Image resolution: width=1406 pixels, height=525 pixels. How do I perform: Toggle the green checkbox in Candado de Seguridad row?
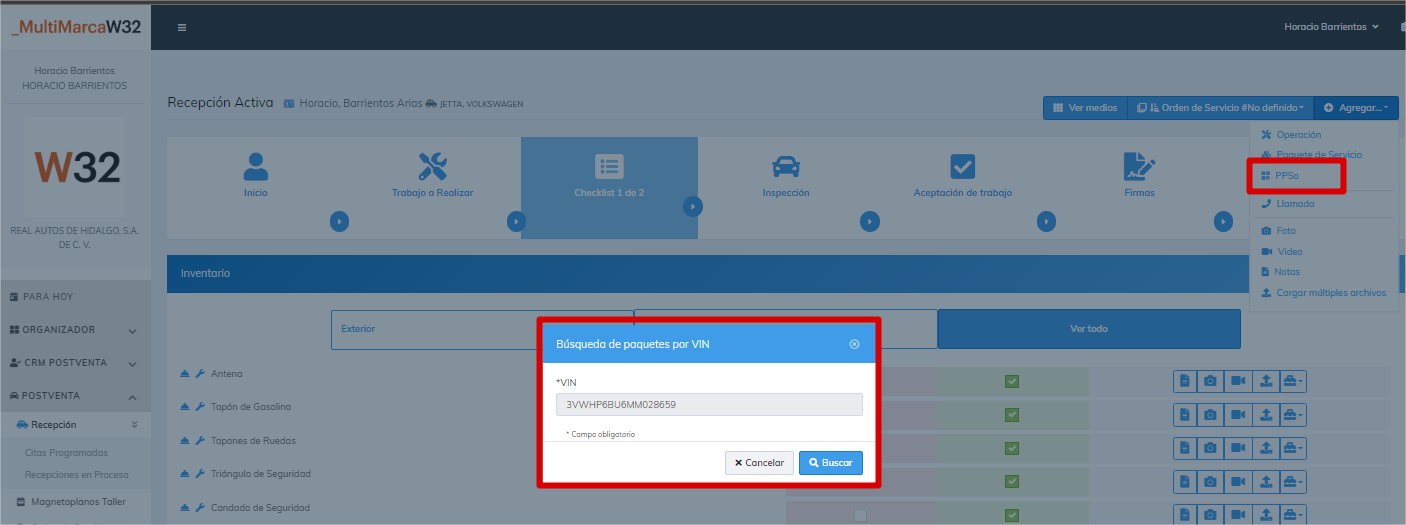pyautogui.click(x=1012, y=515)
